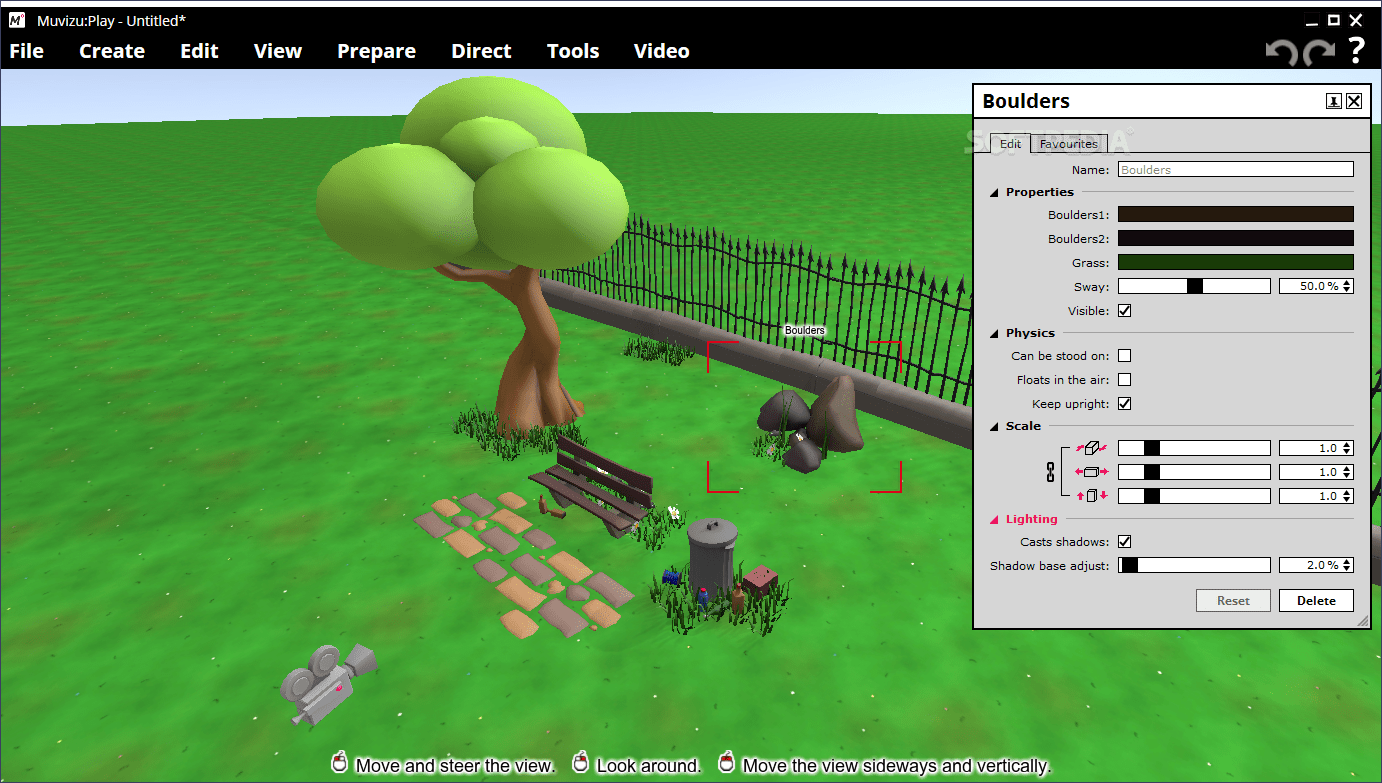Click the Sway slider track
The image size is (1382, 783).
(1194, 286)
